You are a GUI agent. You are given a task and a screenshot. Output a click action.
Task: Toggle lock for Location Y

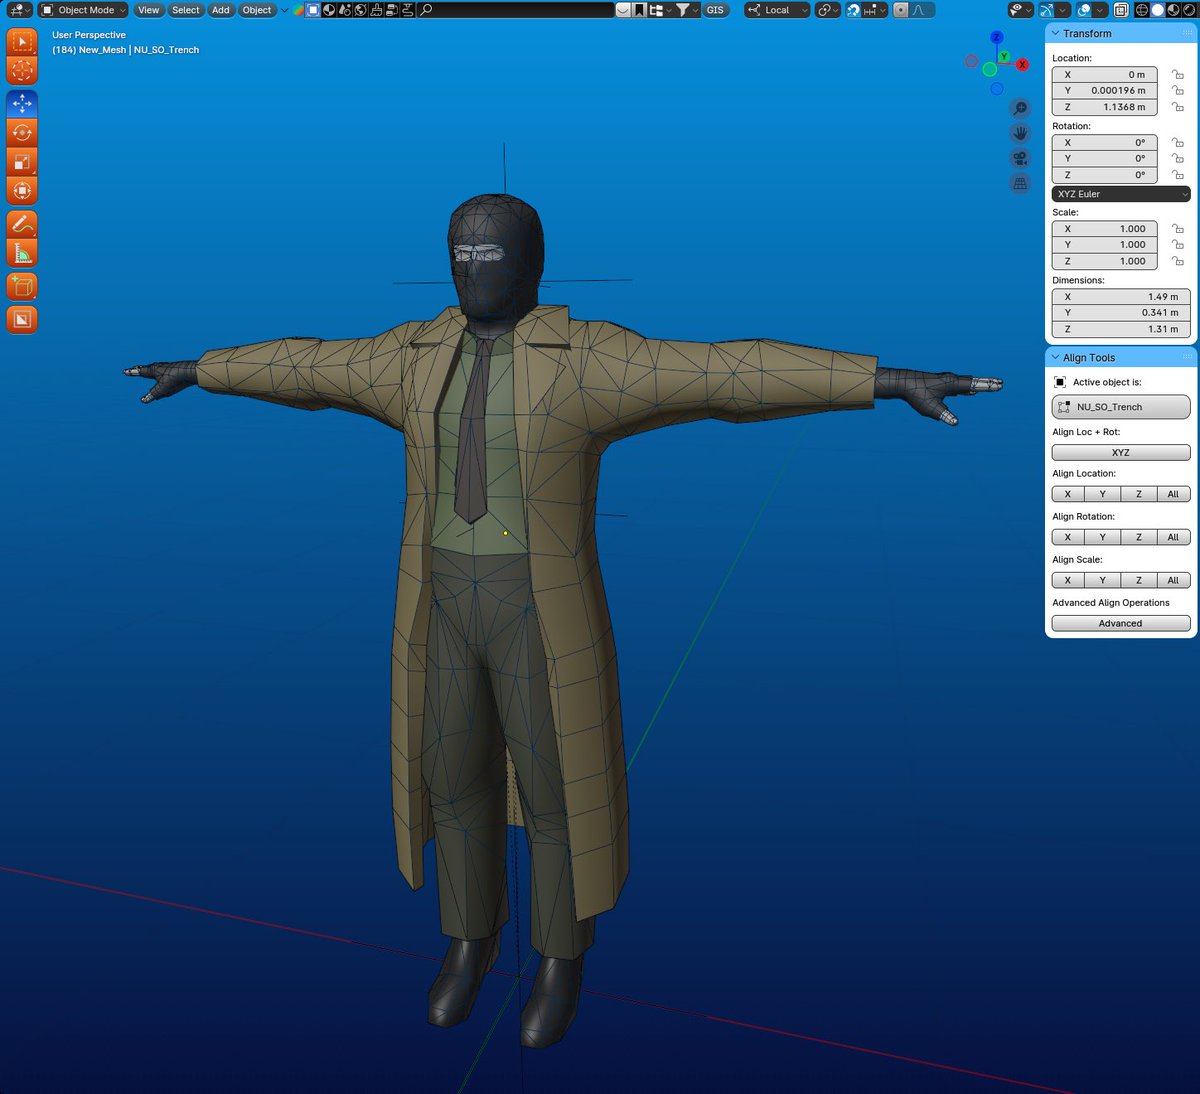pyautogui.click(x=1178, y=91)
